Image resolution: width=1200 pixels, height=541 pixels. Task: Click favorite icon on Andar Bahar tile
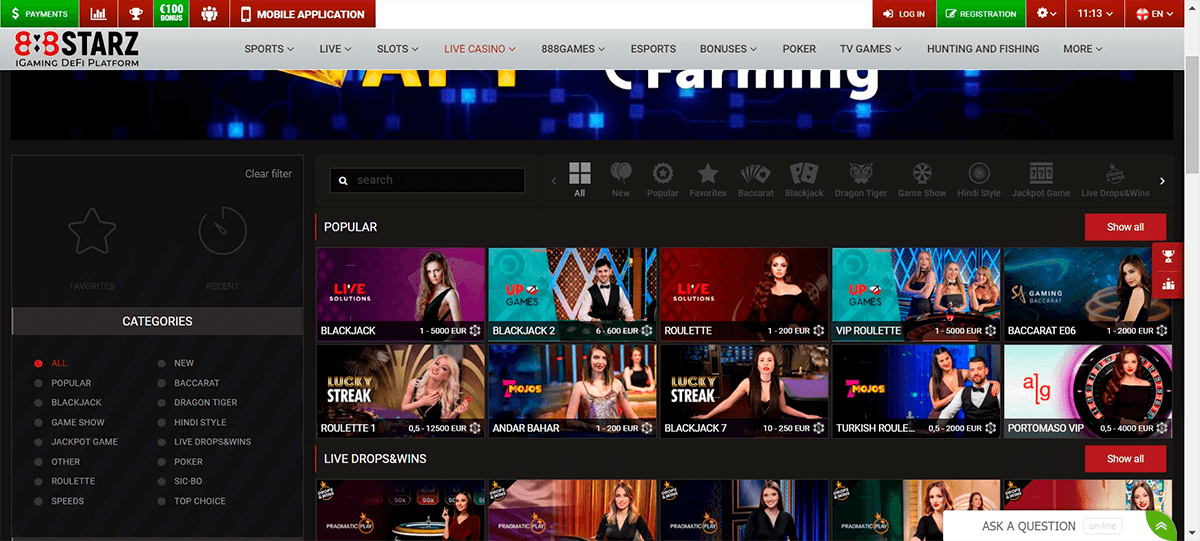(647, 428)
